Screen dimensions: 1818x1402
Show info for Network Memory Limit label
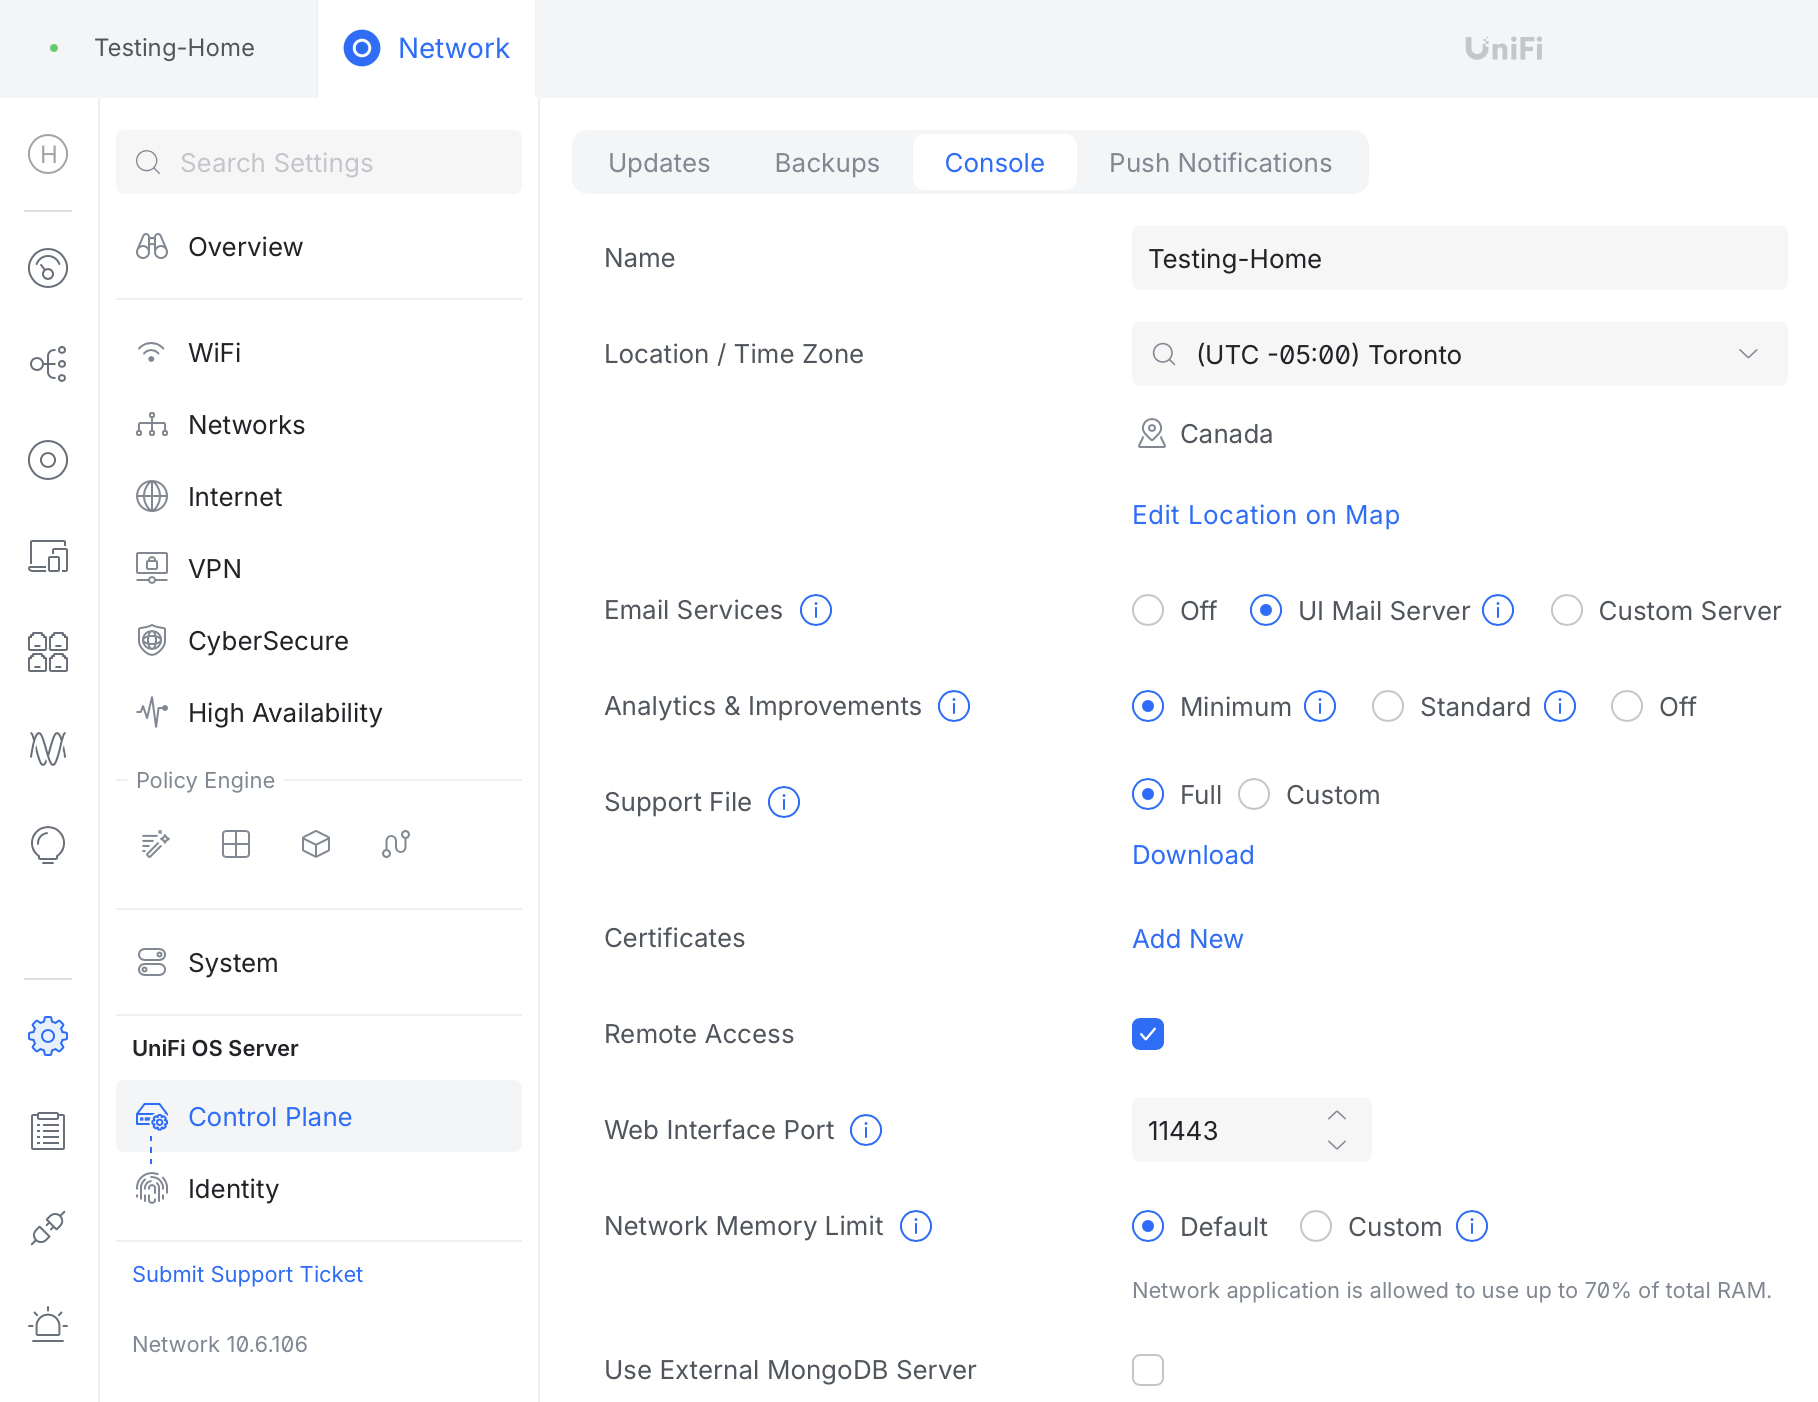(916, 1226)
